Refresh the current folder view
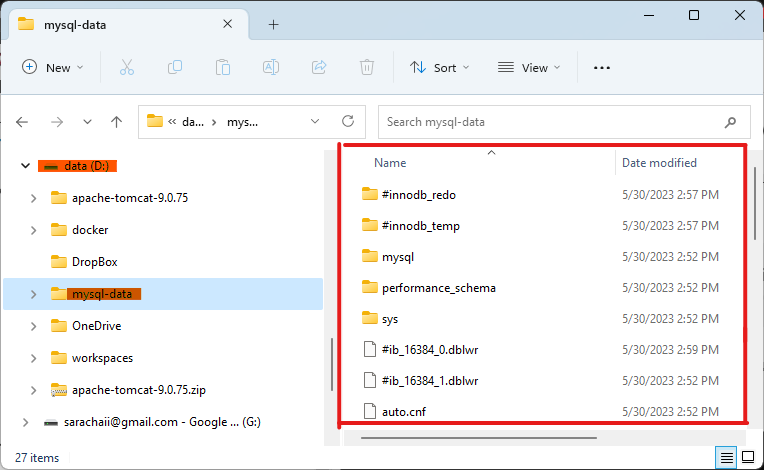The height and width of the screenshot is (470, 764). (347, 121)
